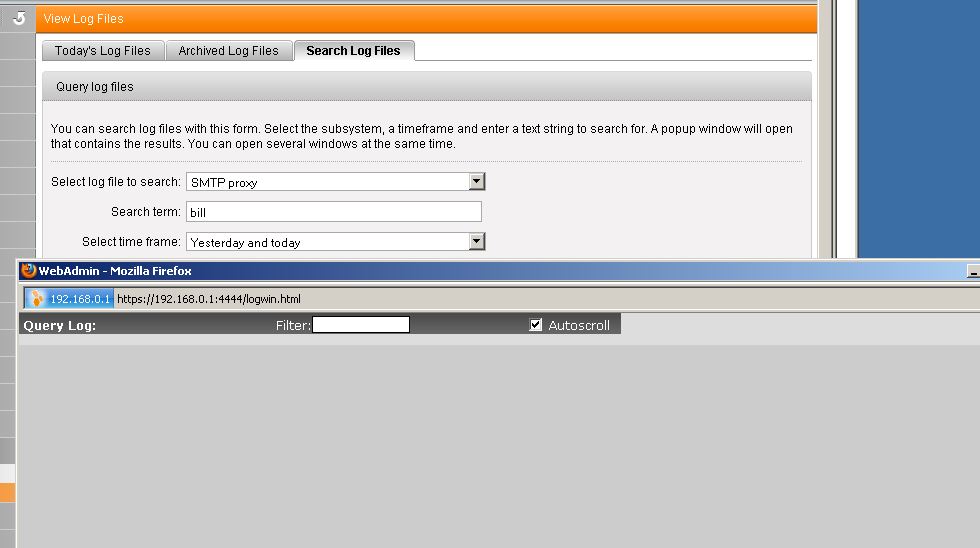Click the Autoscroll label text
The image size is (980, 548).
[579, 325]
